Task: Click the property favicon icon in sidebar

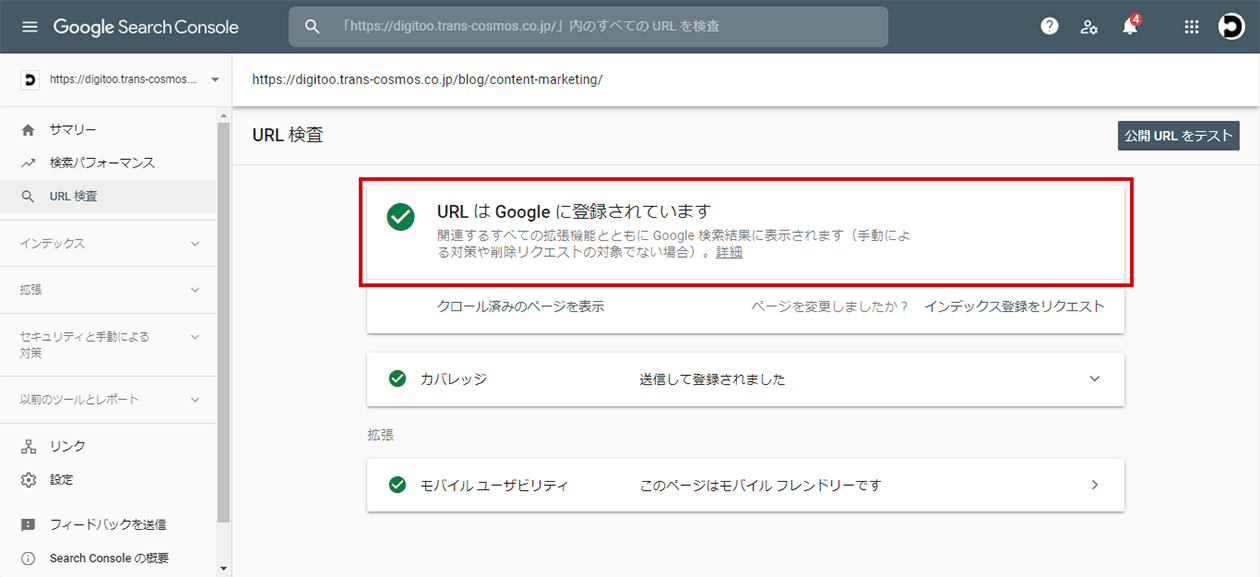Action: [x=29, y=79]
